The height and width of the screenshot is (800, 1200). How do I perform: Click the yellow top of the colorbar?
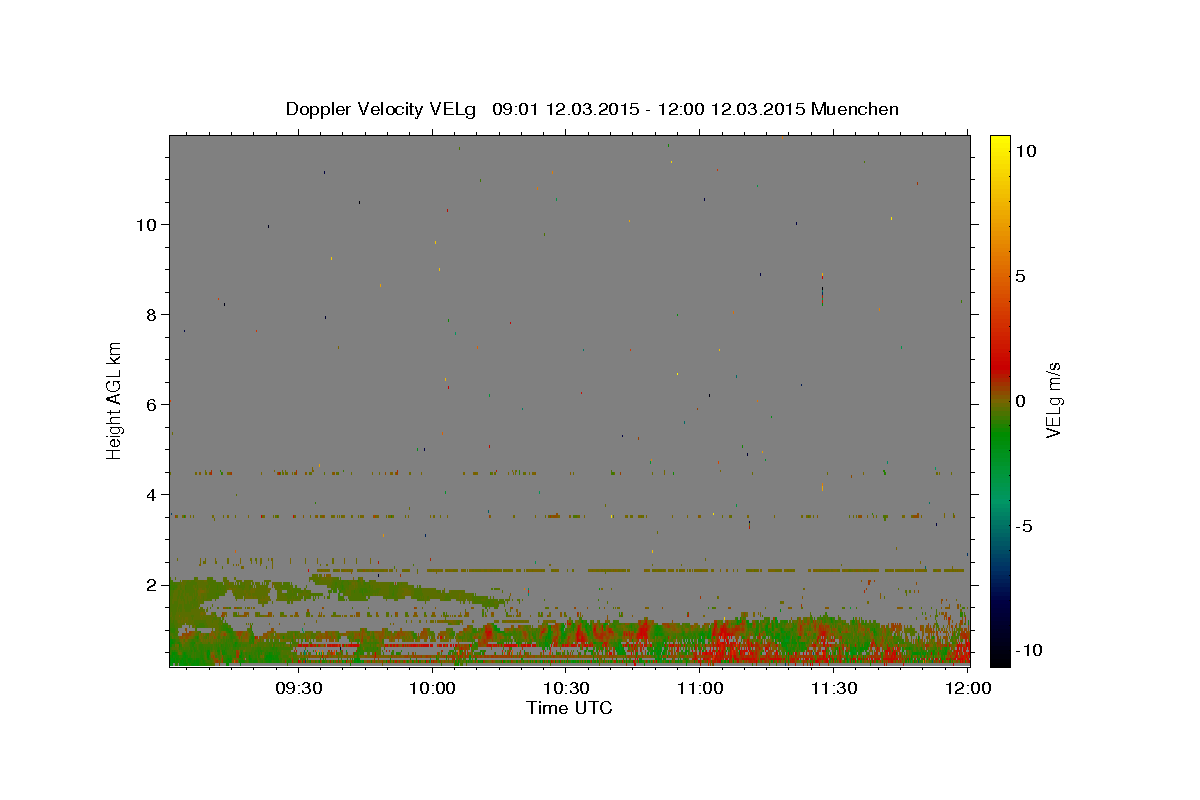[x=999, y=145]
